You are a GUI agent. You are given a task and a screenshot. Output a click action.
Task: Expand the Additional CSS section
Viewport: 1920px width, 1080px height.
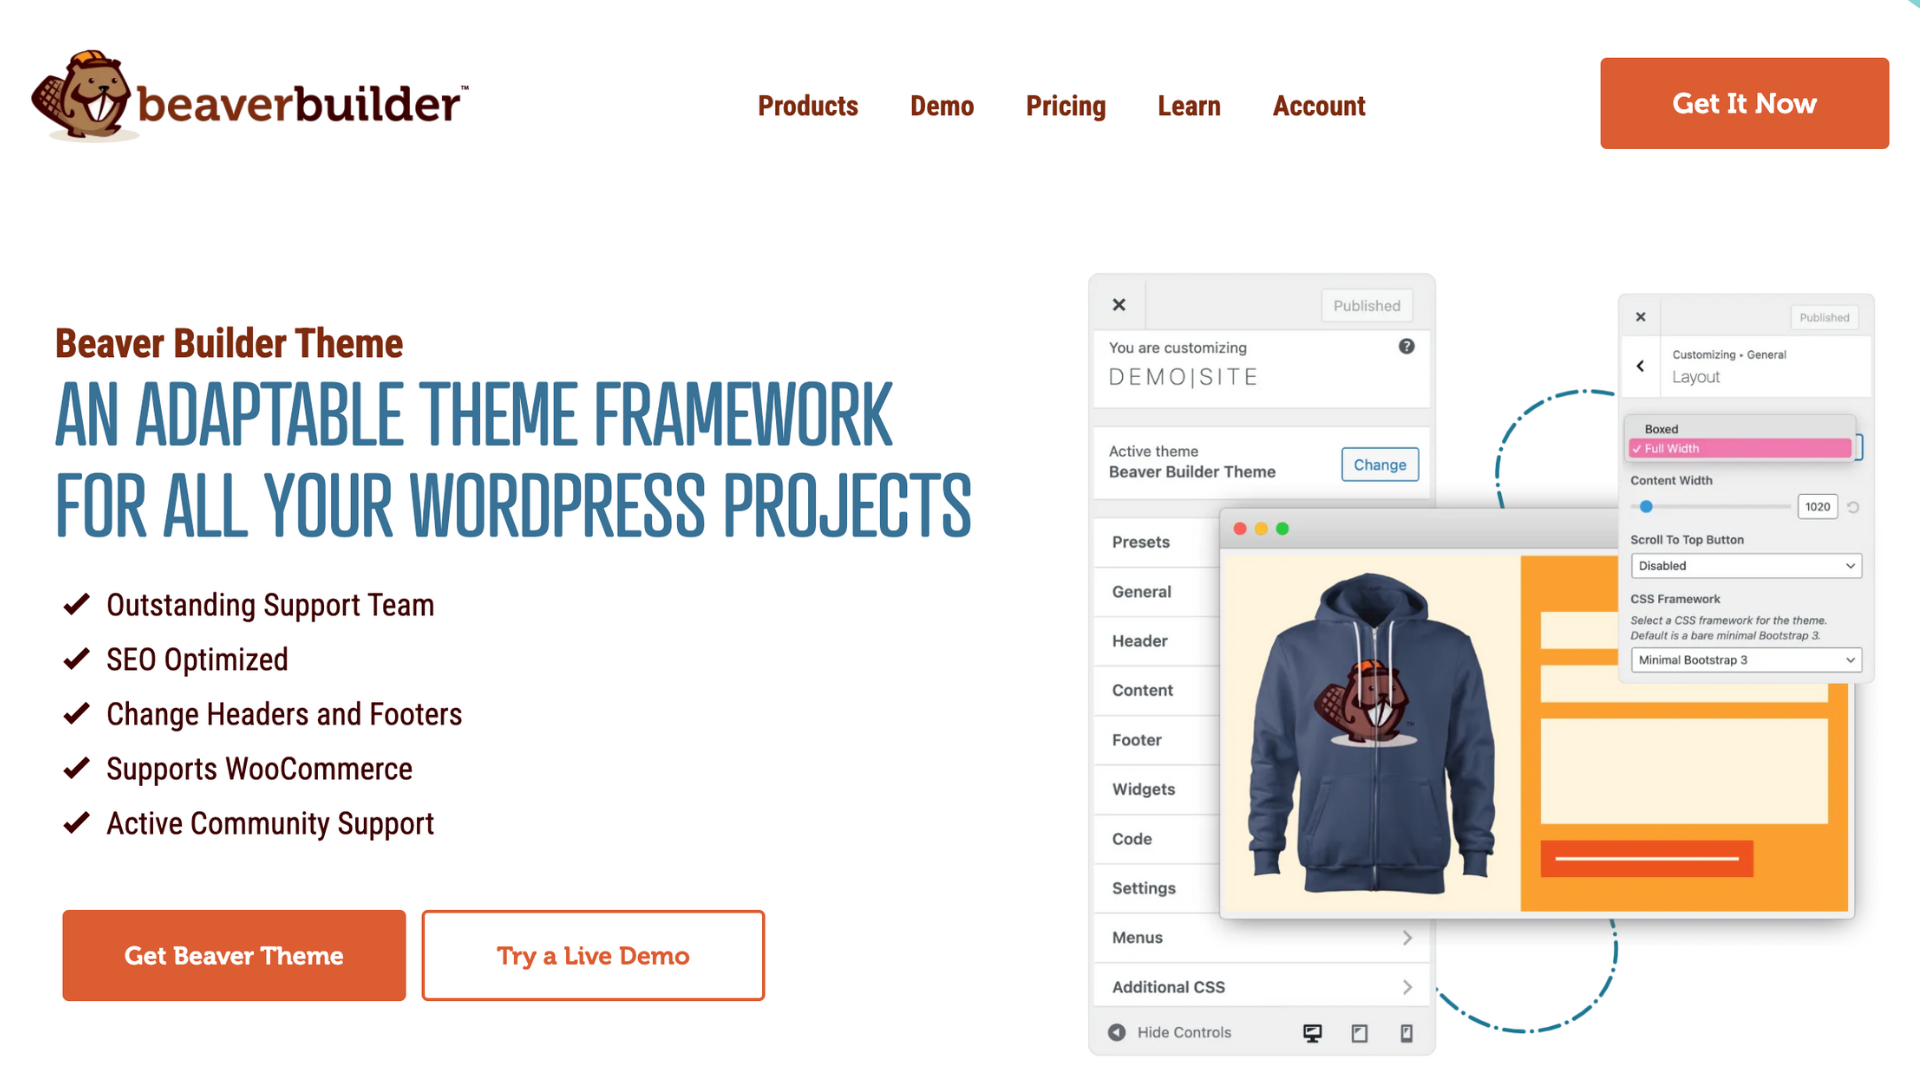1259,986
